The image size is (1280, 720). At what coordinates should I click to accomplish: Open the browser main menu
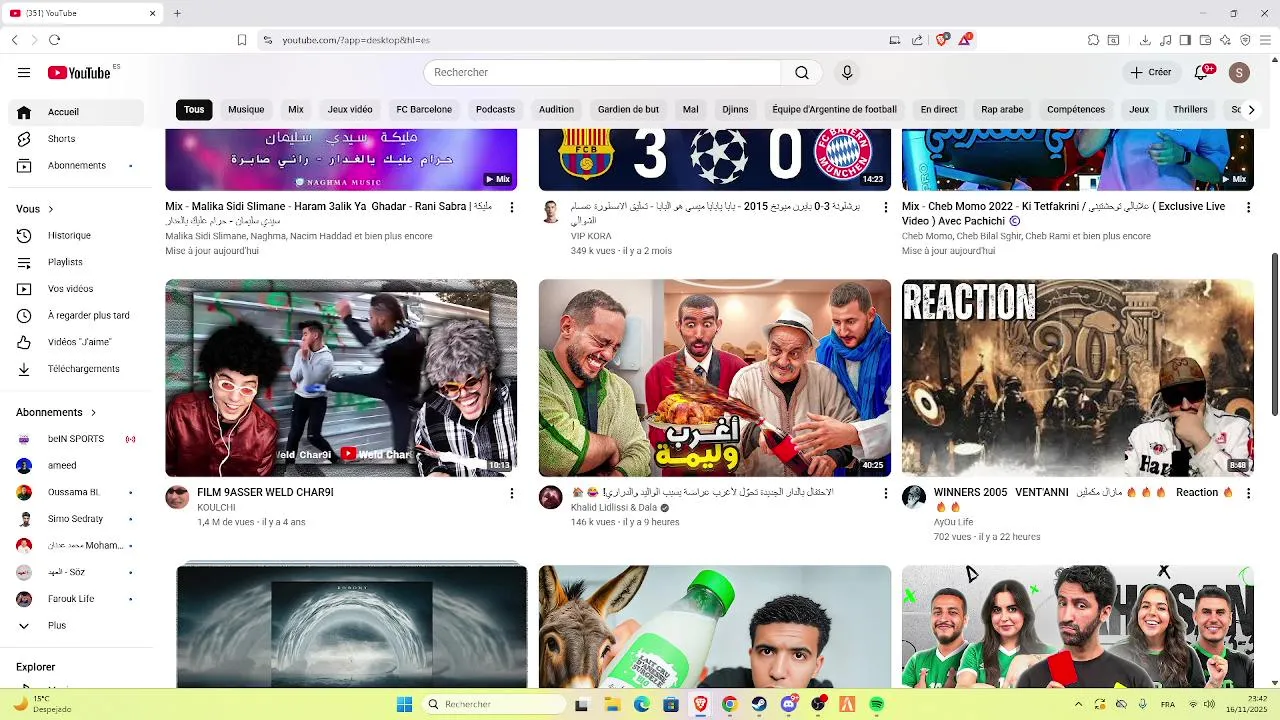pyautogui.click(x=1265, y=40)
